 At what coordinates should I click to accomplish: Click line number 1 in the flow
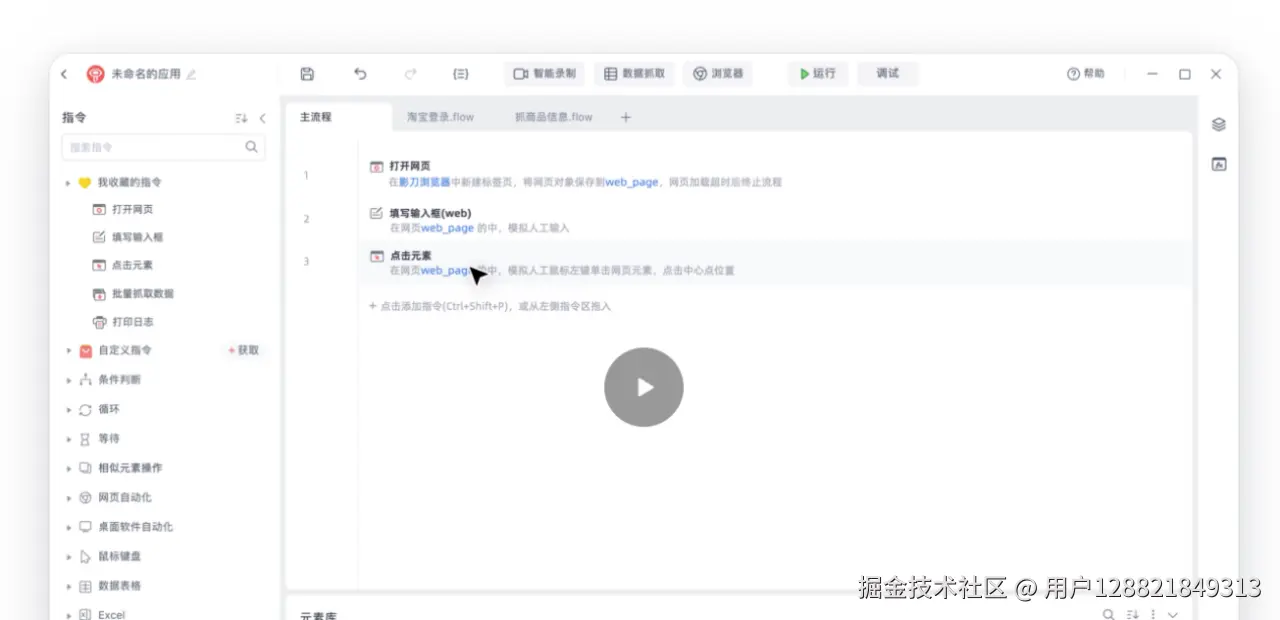pos(306,176)
